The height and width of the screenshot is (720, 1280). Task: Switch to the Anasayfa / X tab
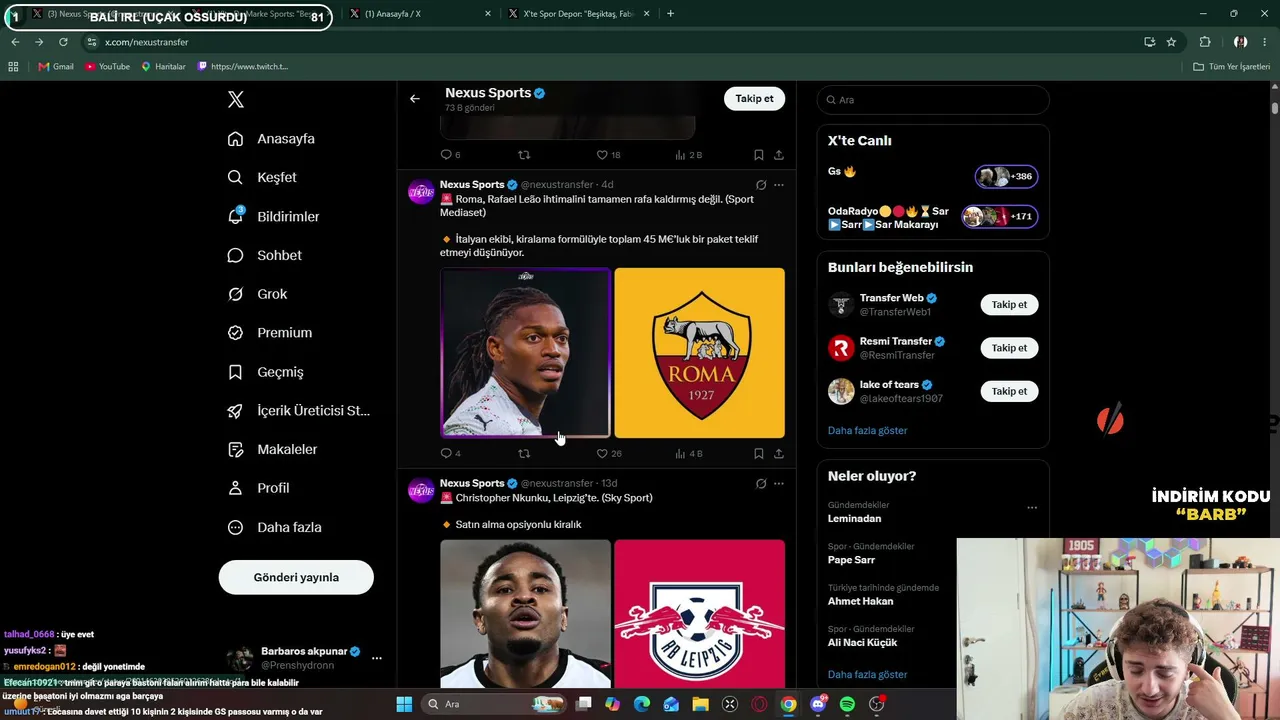418,14
